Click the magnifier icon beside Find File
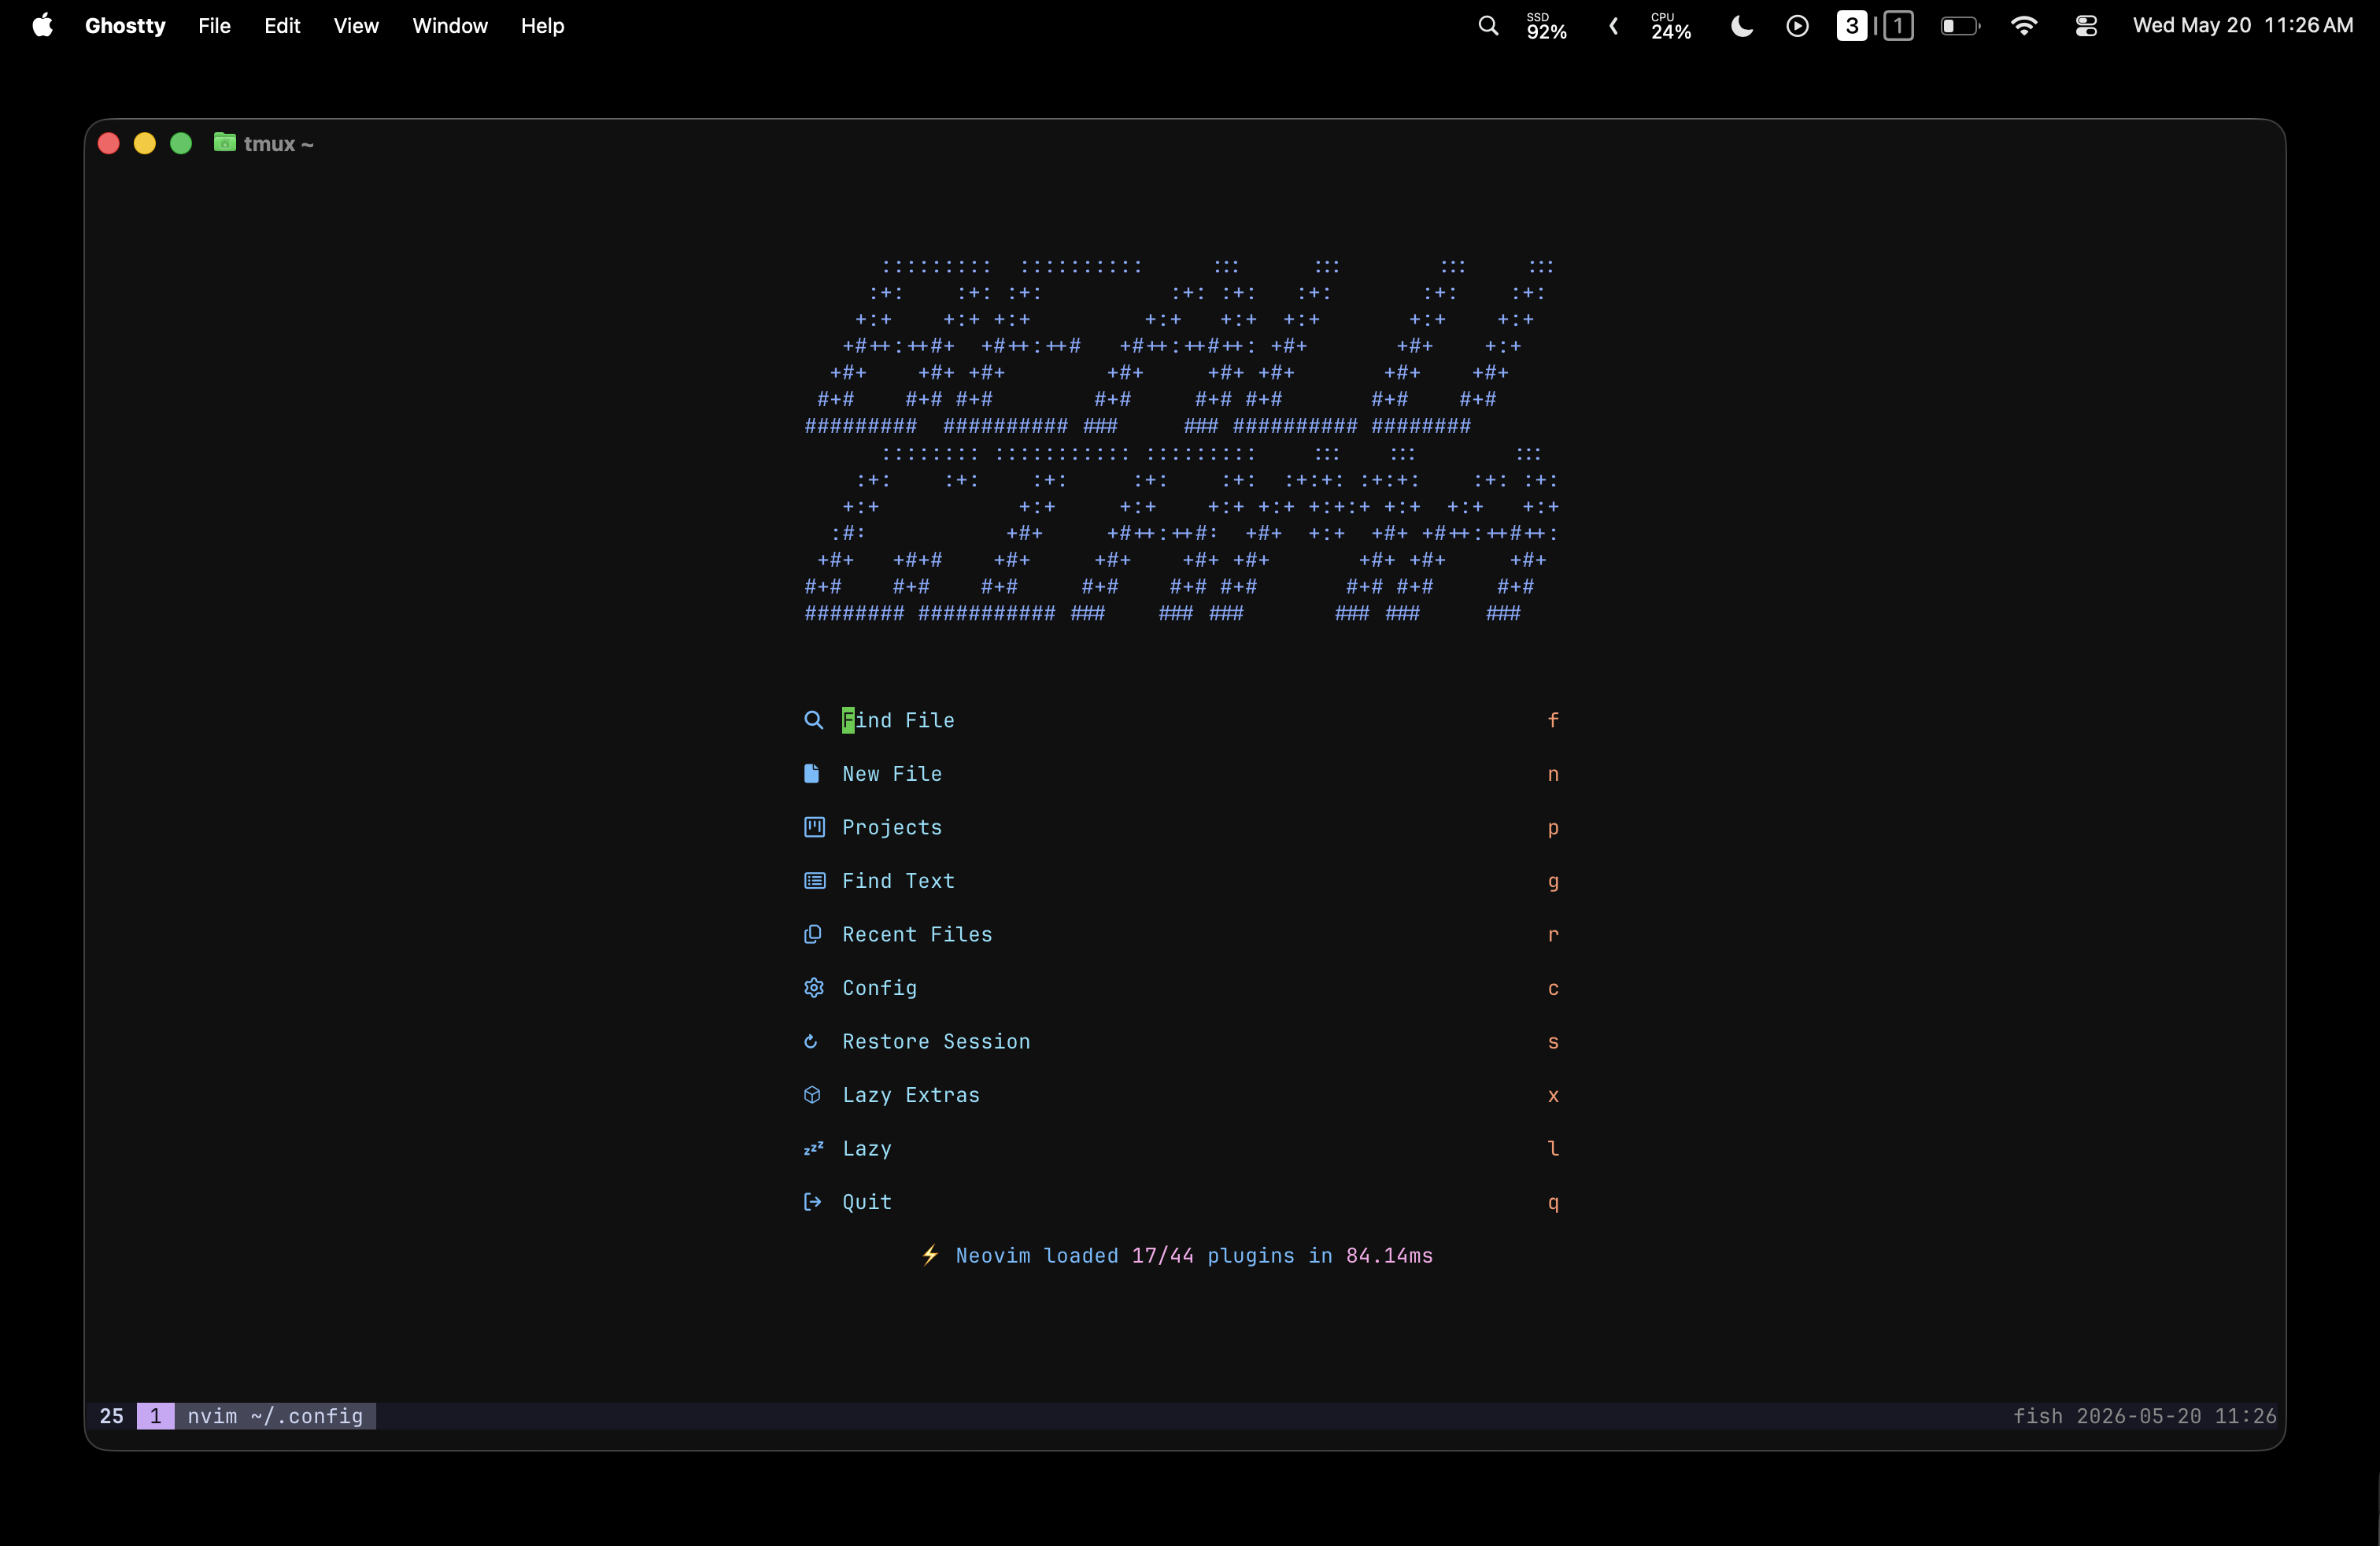The image size is (2380, 1546). pos(813,720)
